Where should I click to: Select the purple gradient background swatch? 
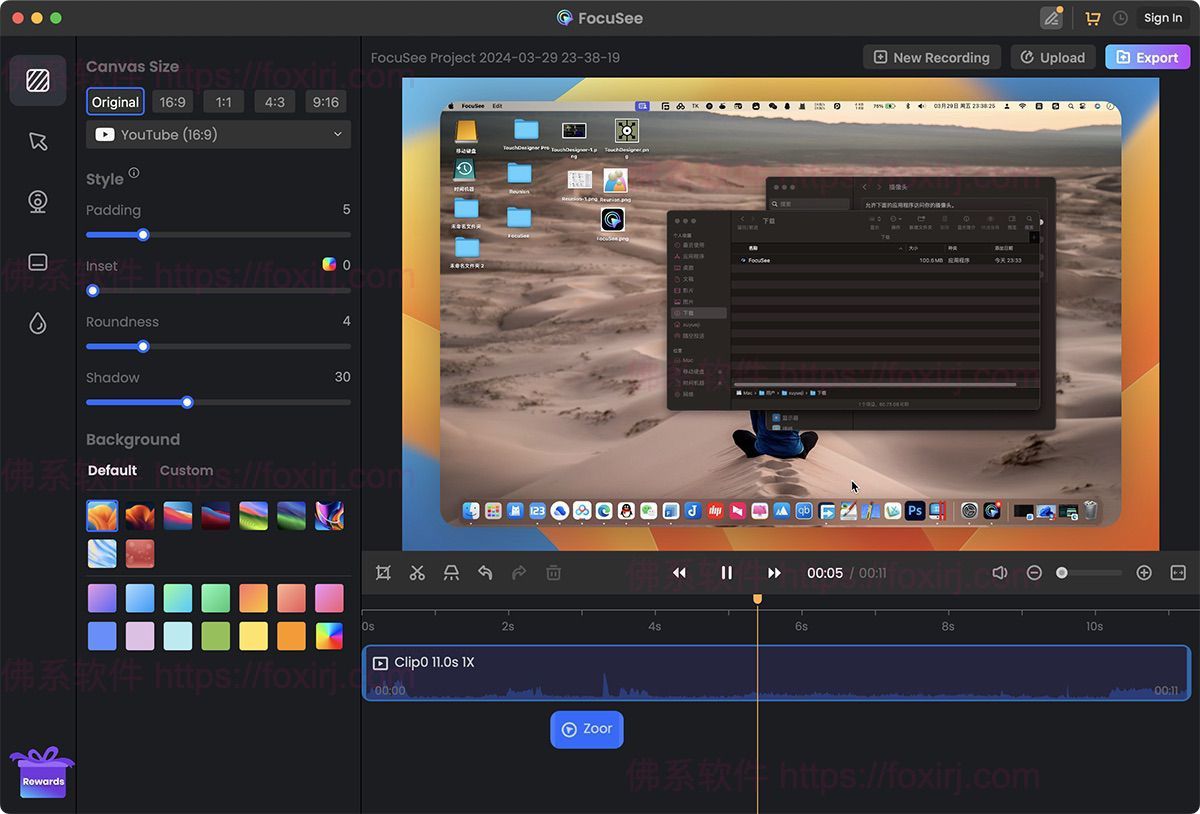101,597
